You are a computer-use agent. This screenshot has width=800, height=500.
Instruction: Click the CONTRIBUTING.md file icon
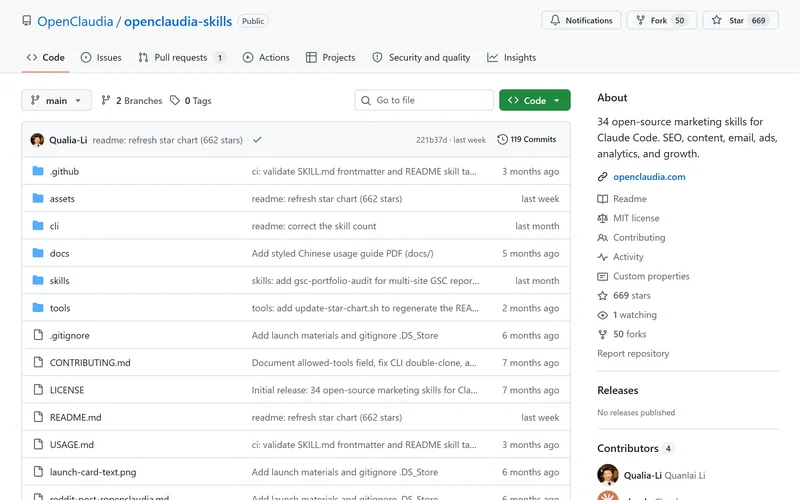tap(38, 362)
